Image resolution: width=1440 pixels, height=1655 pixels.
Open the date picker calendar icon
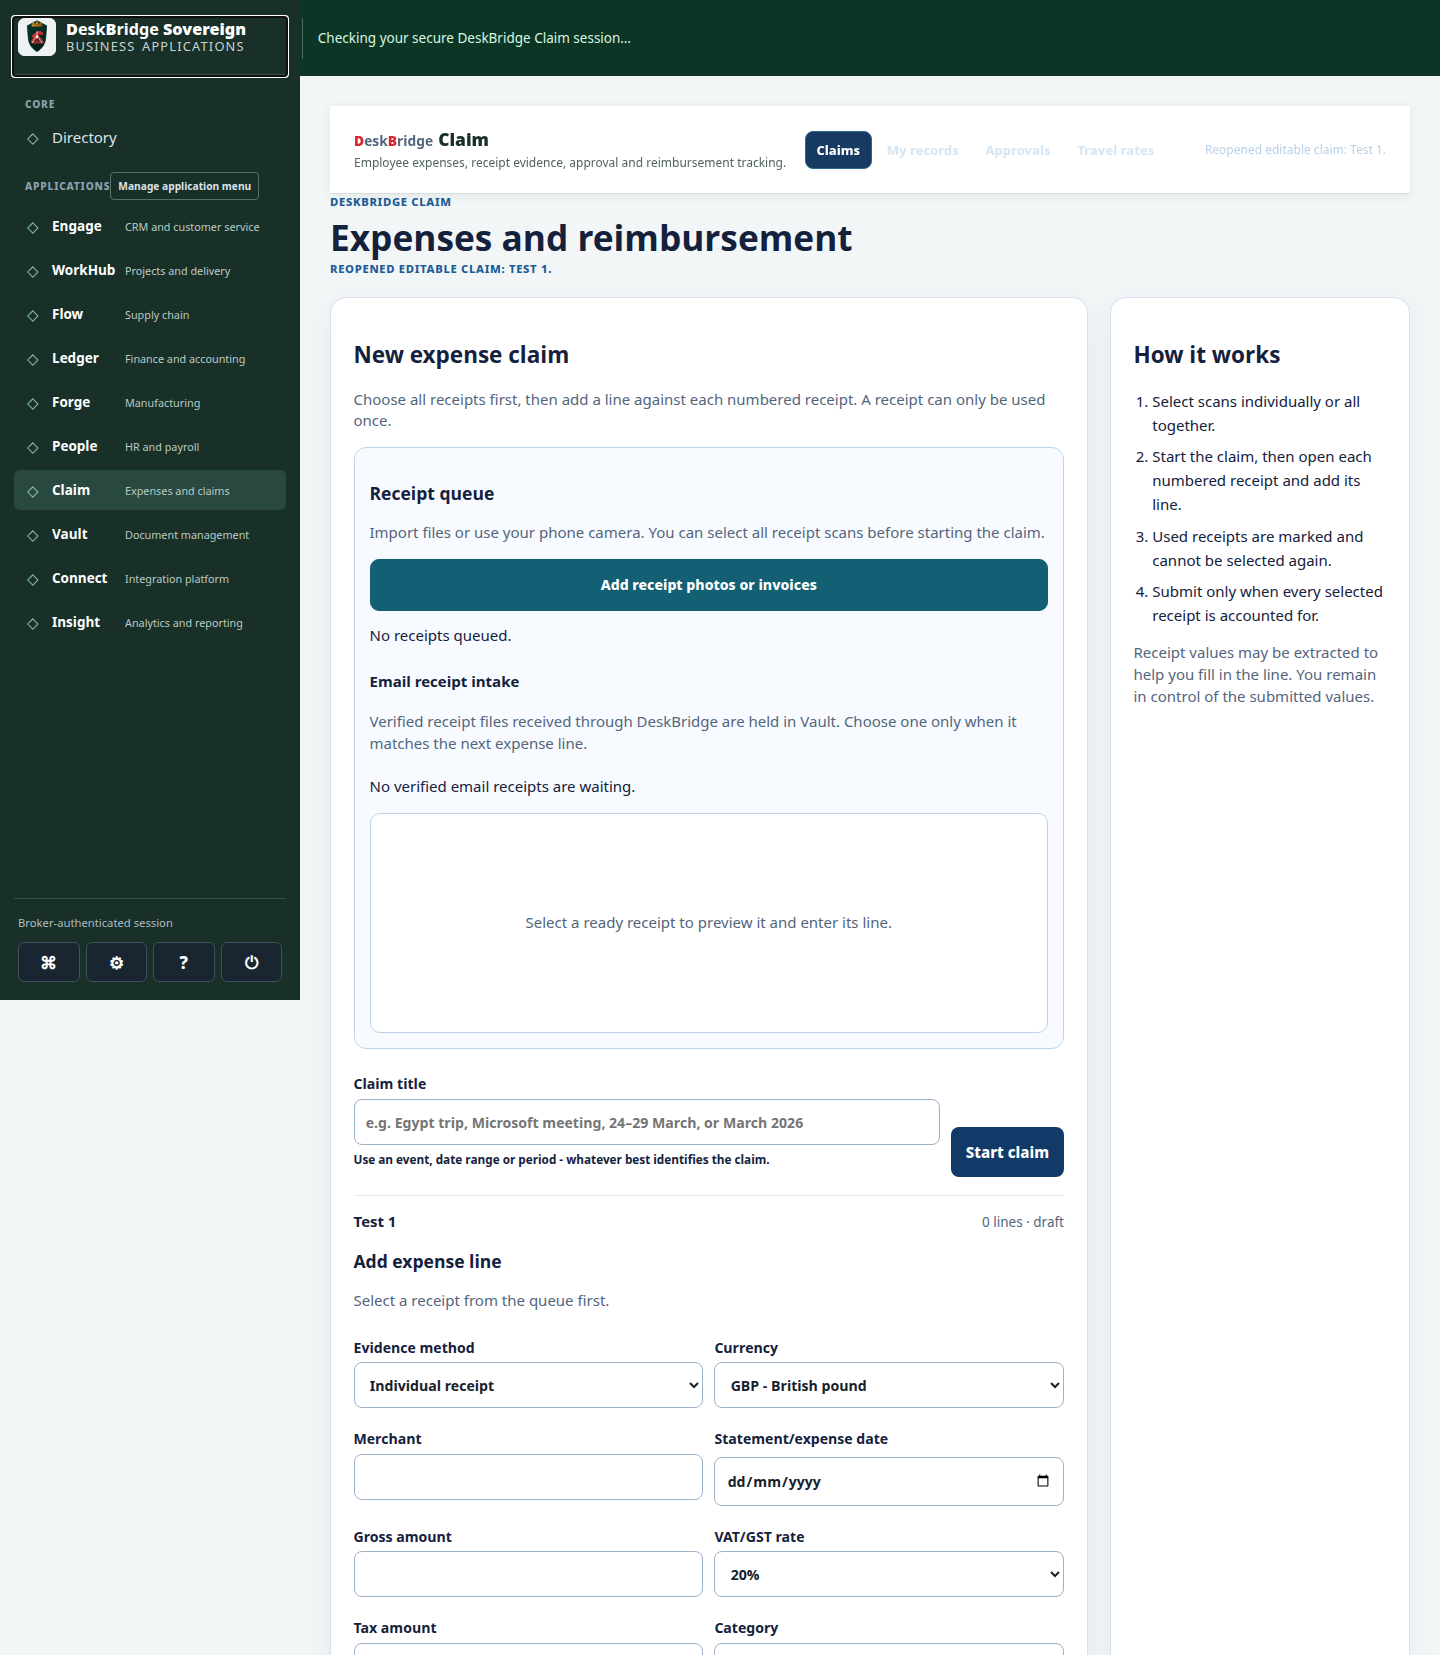(x=1042, y=1481)
